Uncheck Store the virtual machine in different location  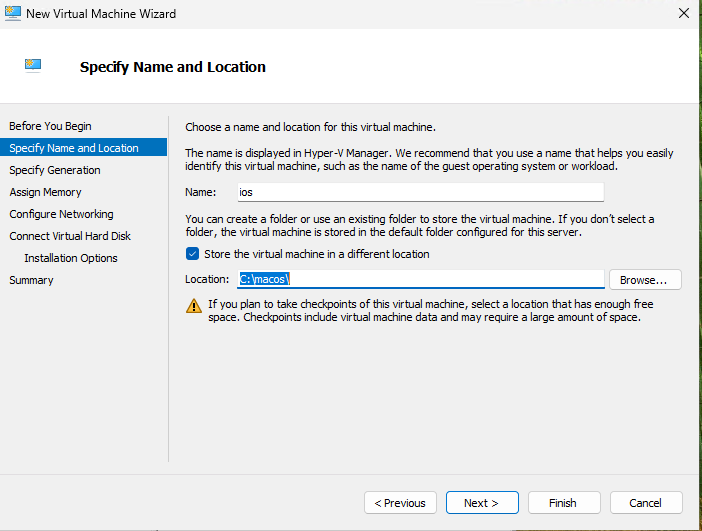tap(193, 254)
